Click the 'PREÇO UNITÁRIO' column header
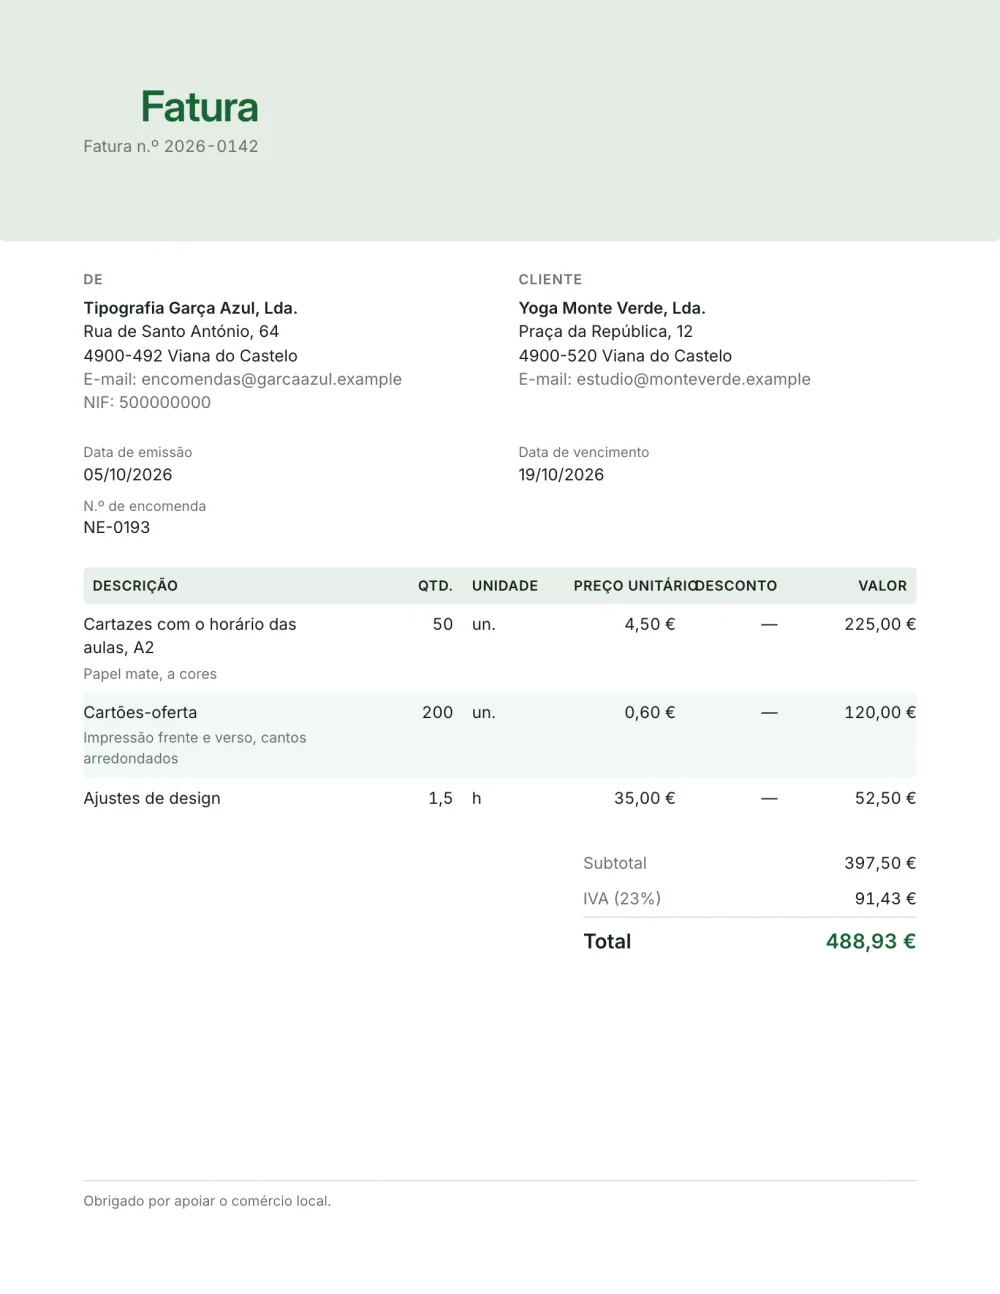Viewport: 1000px width, 1294px height. point(635,586)
